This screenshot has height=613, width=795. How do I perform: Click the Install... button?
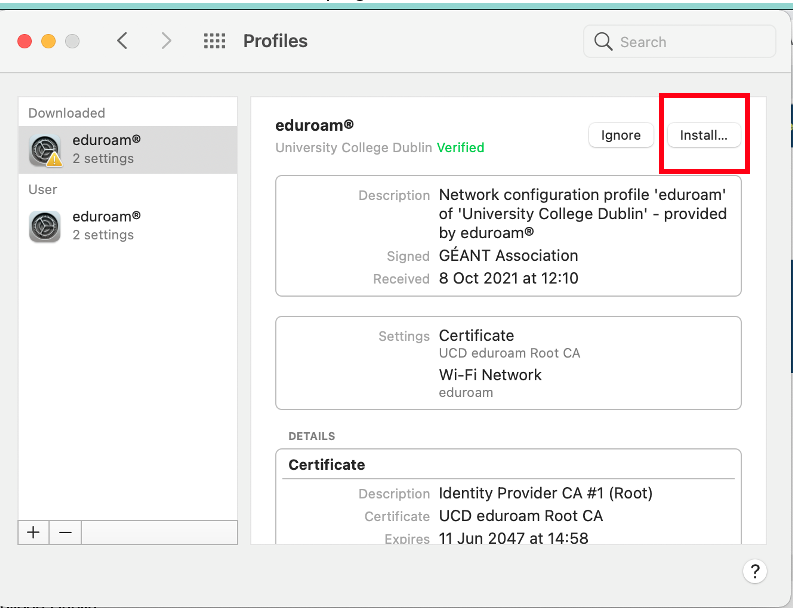(703, 135)
